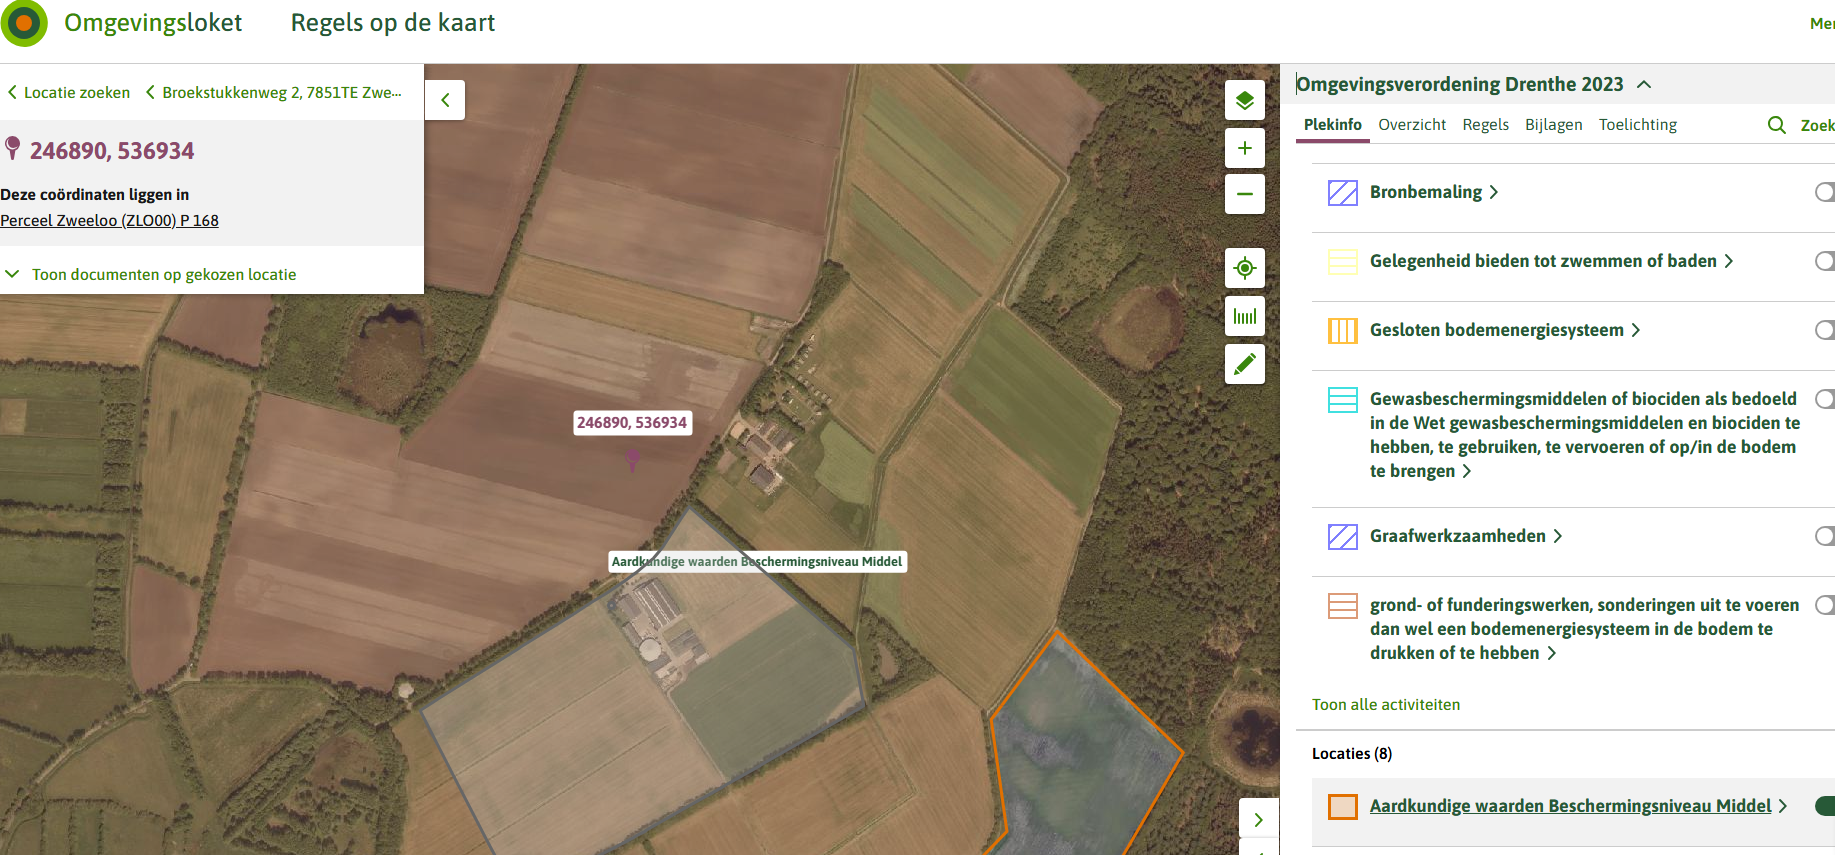Open the Bijlagen tab
The height and width of the screenshot is (855, 1835).
pos(1554,125)
